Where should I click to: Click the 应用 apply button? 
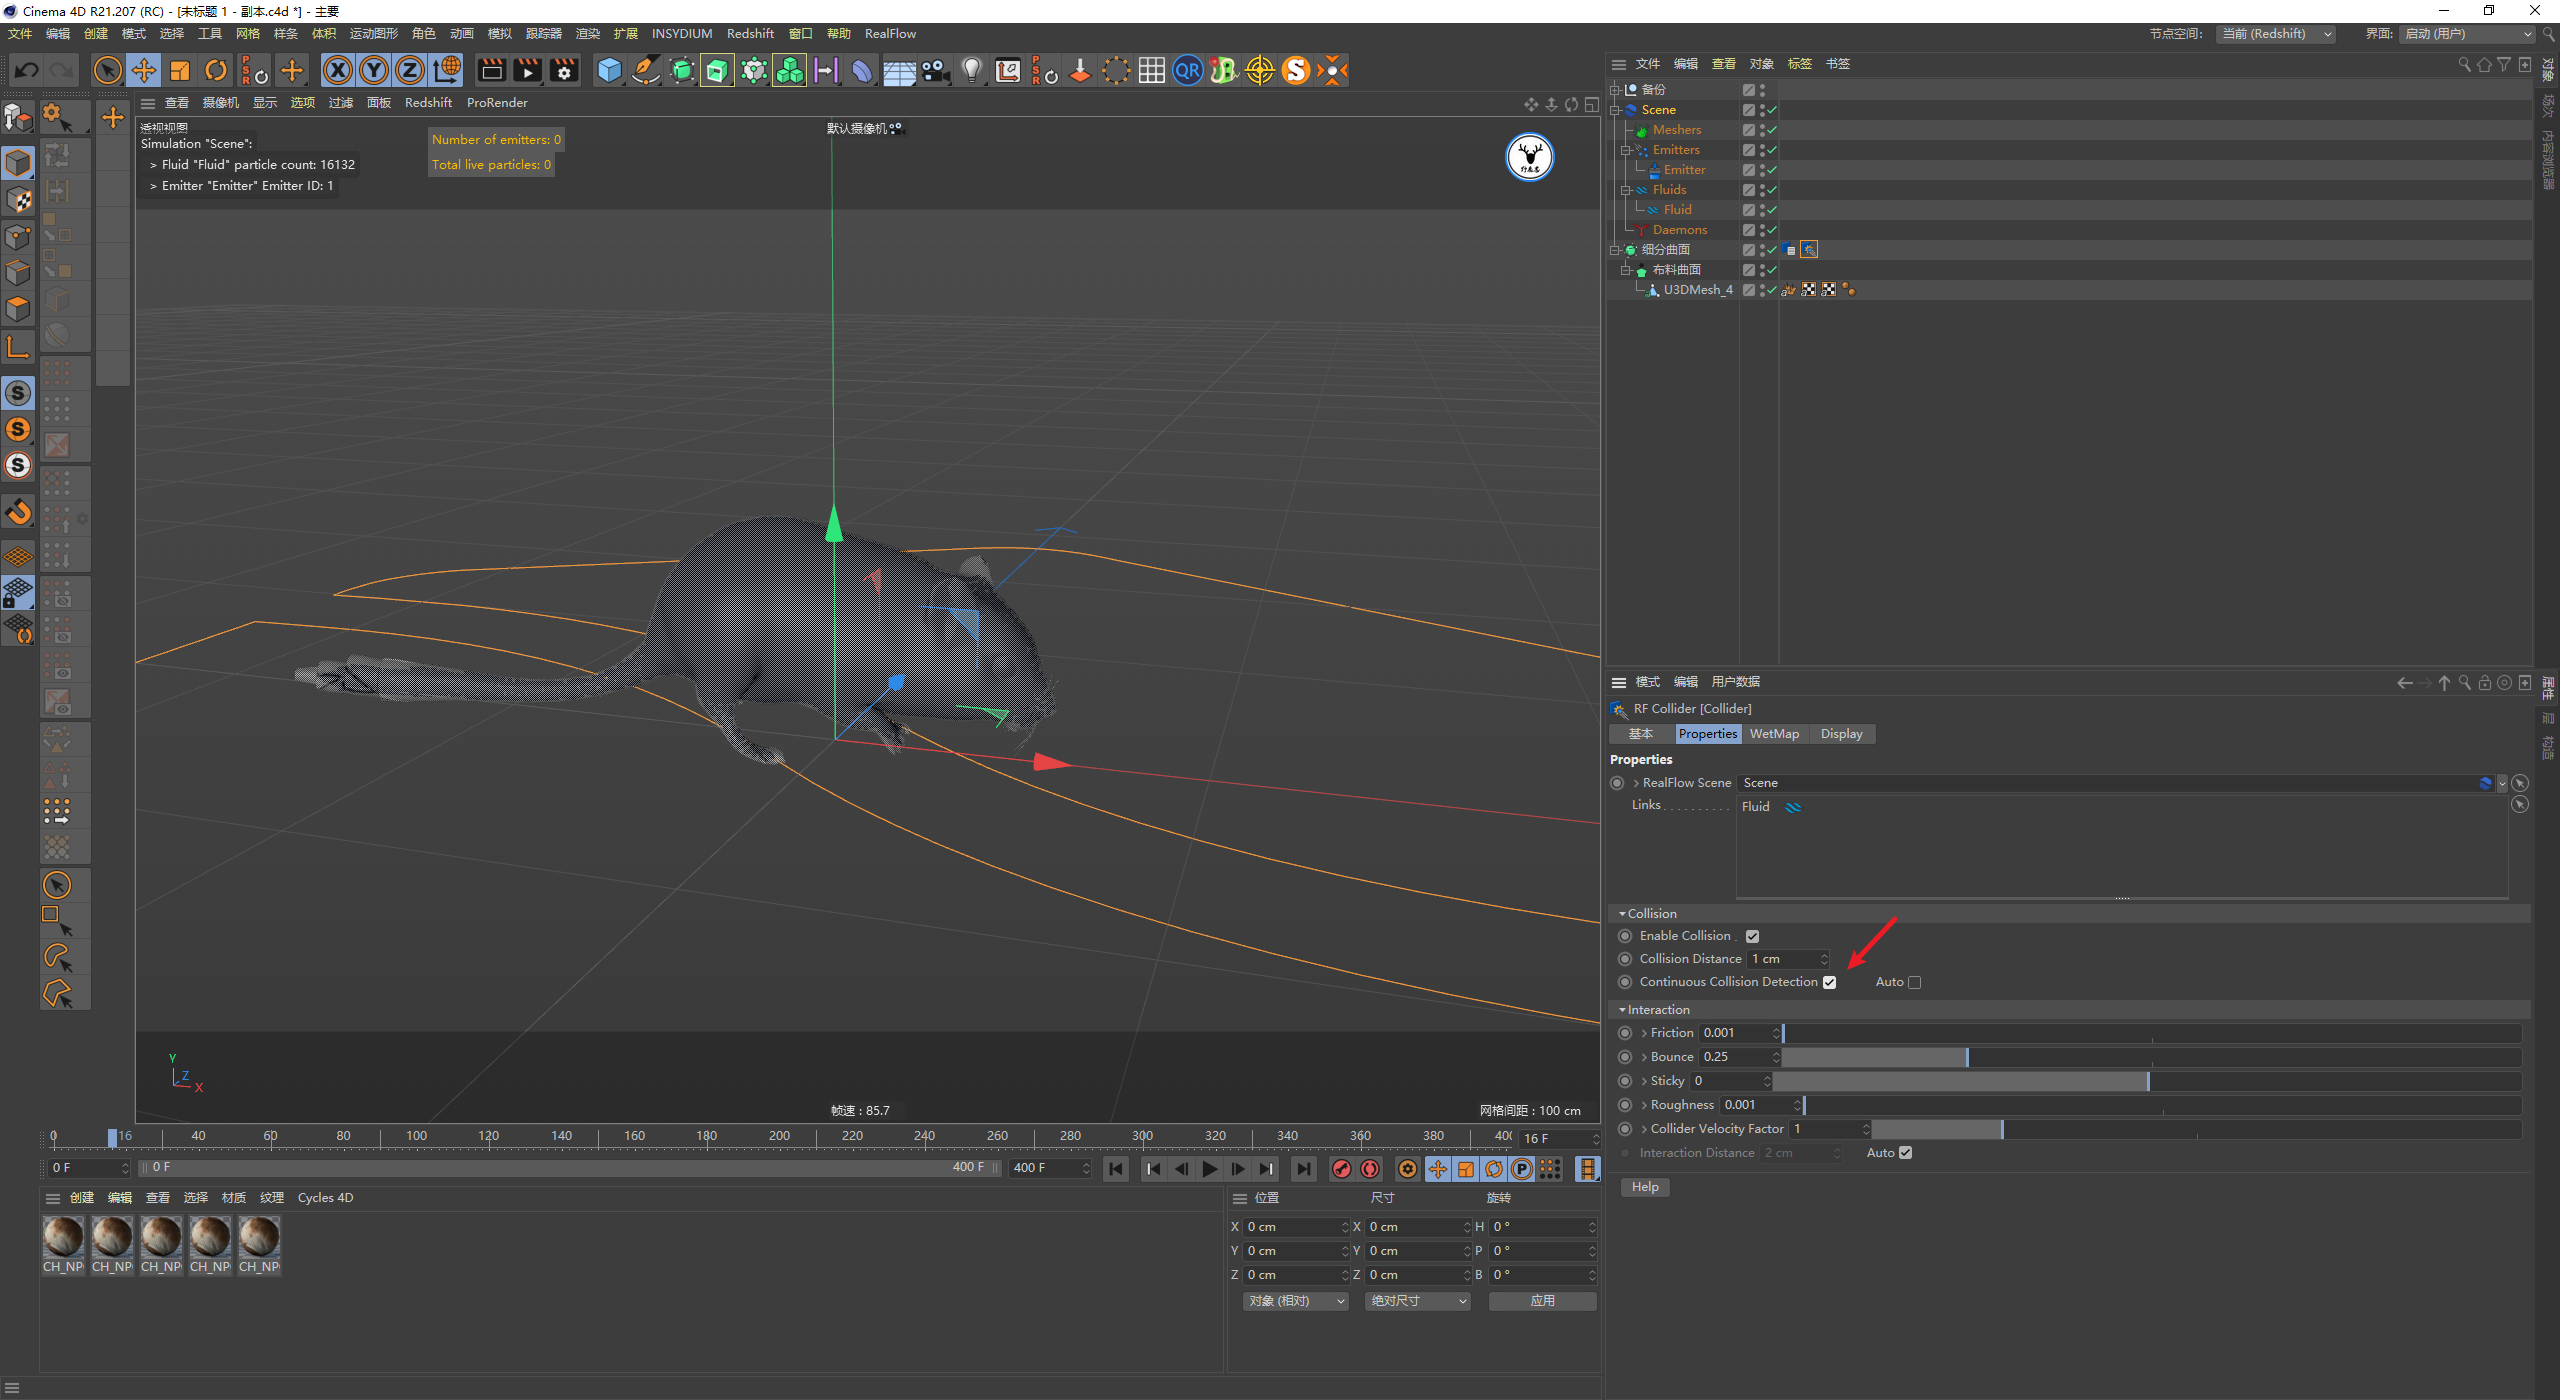click(1542, 1301)
